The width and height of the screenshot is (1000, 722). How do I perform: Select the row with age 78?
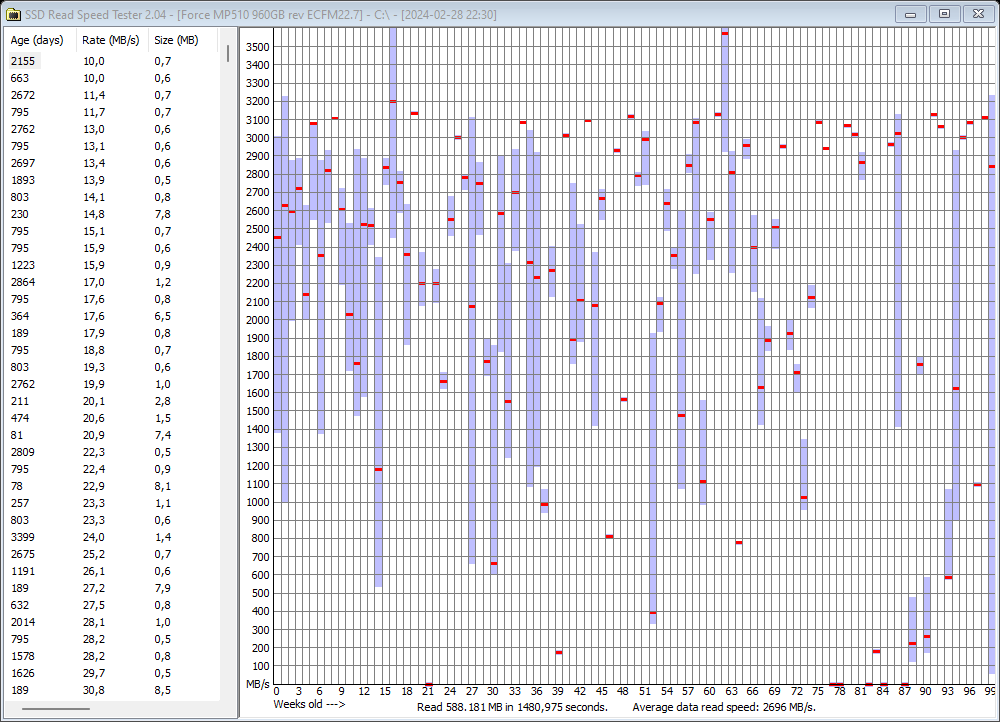point(112,486)
